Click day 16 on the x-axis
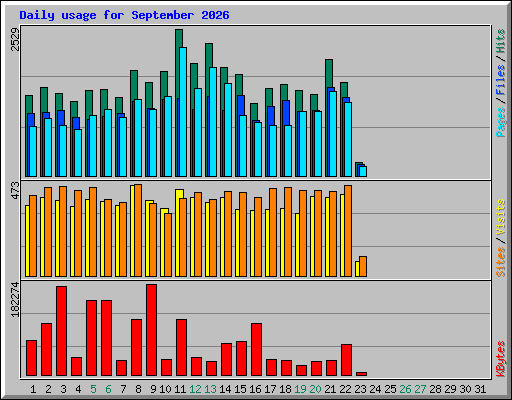Screen dimensions: 512x400 click(255, 389)
